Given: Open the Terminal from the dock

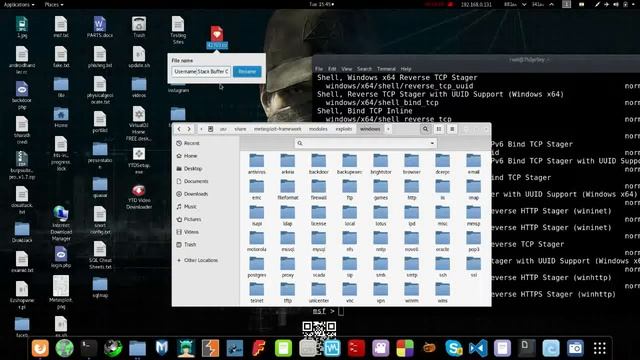Looking at the screenshot, I should click(x=89, y=348).
